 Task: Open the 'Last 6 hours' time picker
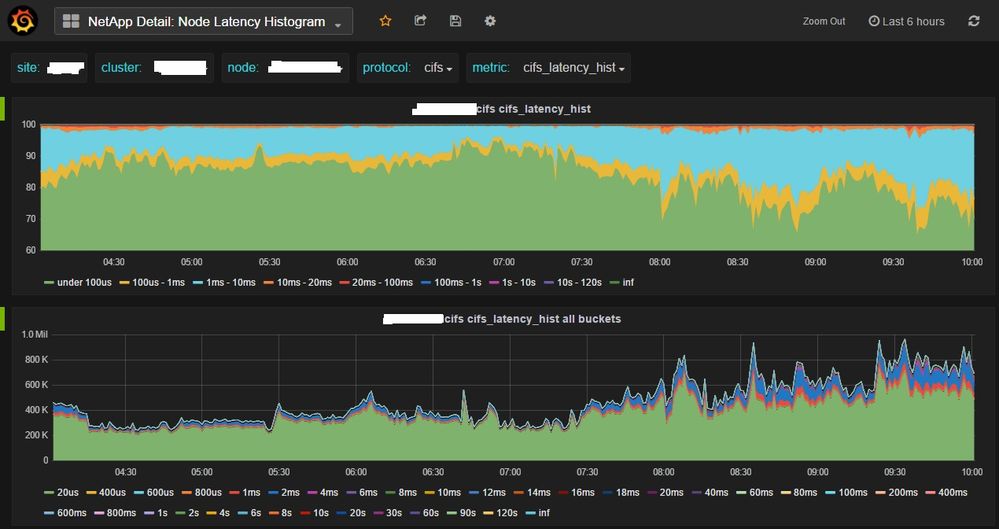(906, 21)
